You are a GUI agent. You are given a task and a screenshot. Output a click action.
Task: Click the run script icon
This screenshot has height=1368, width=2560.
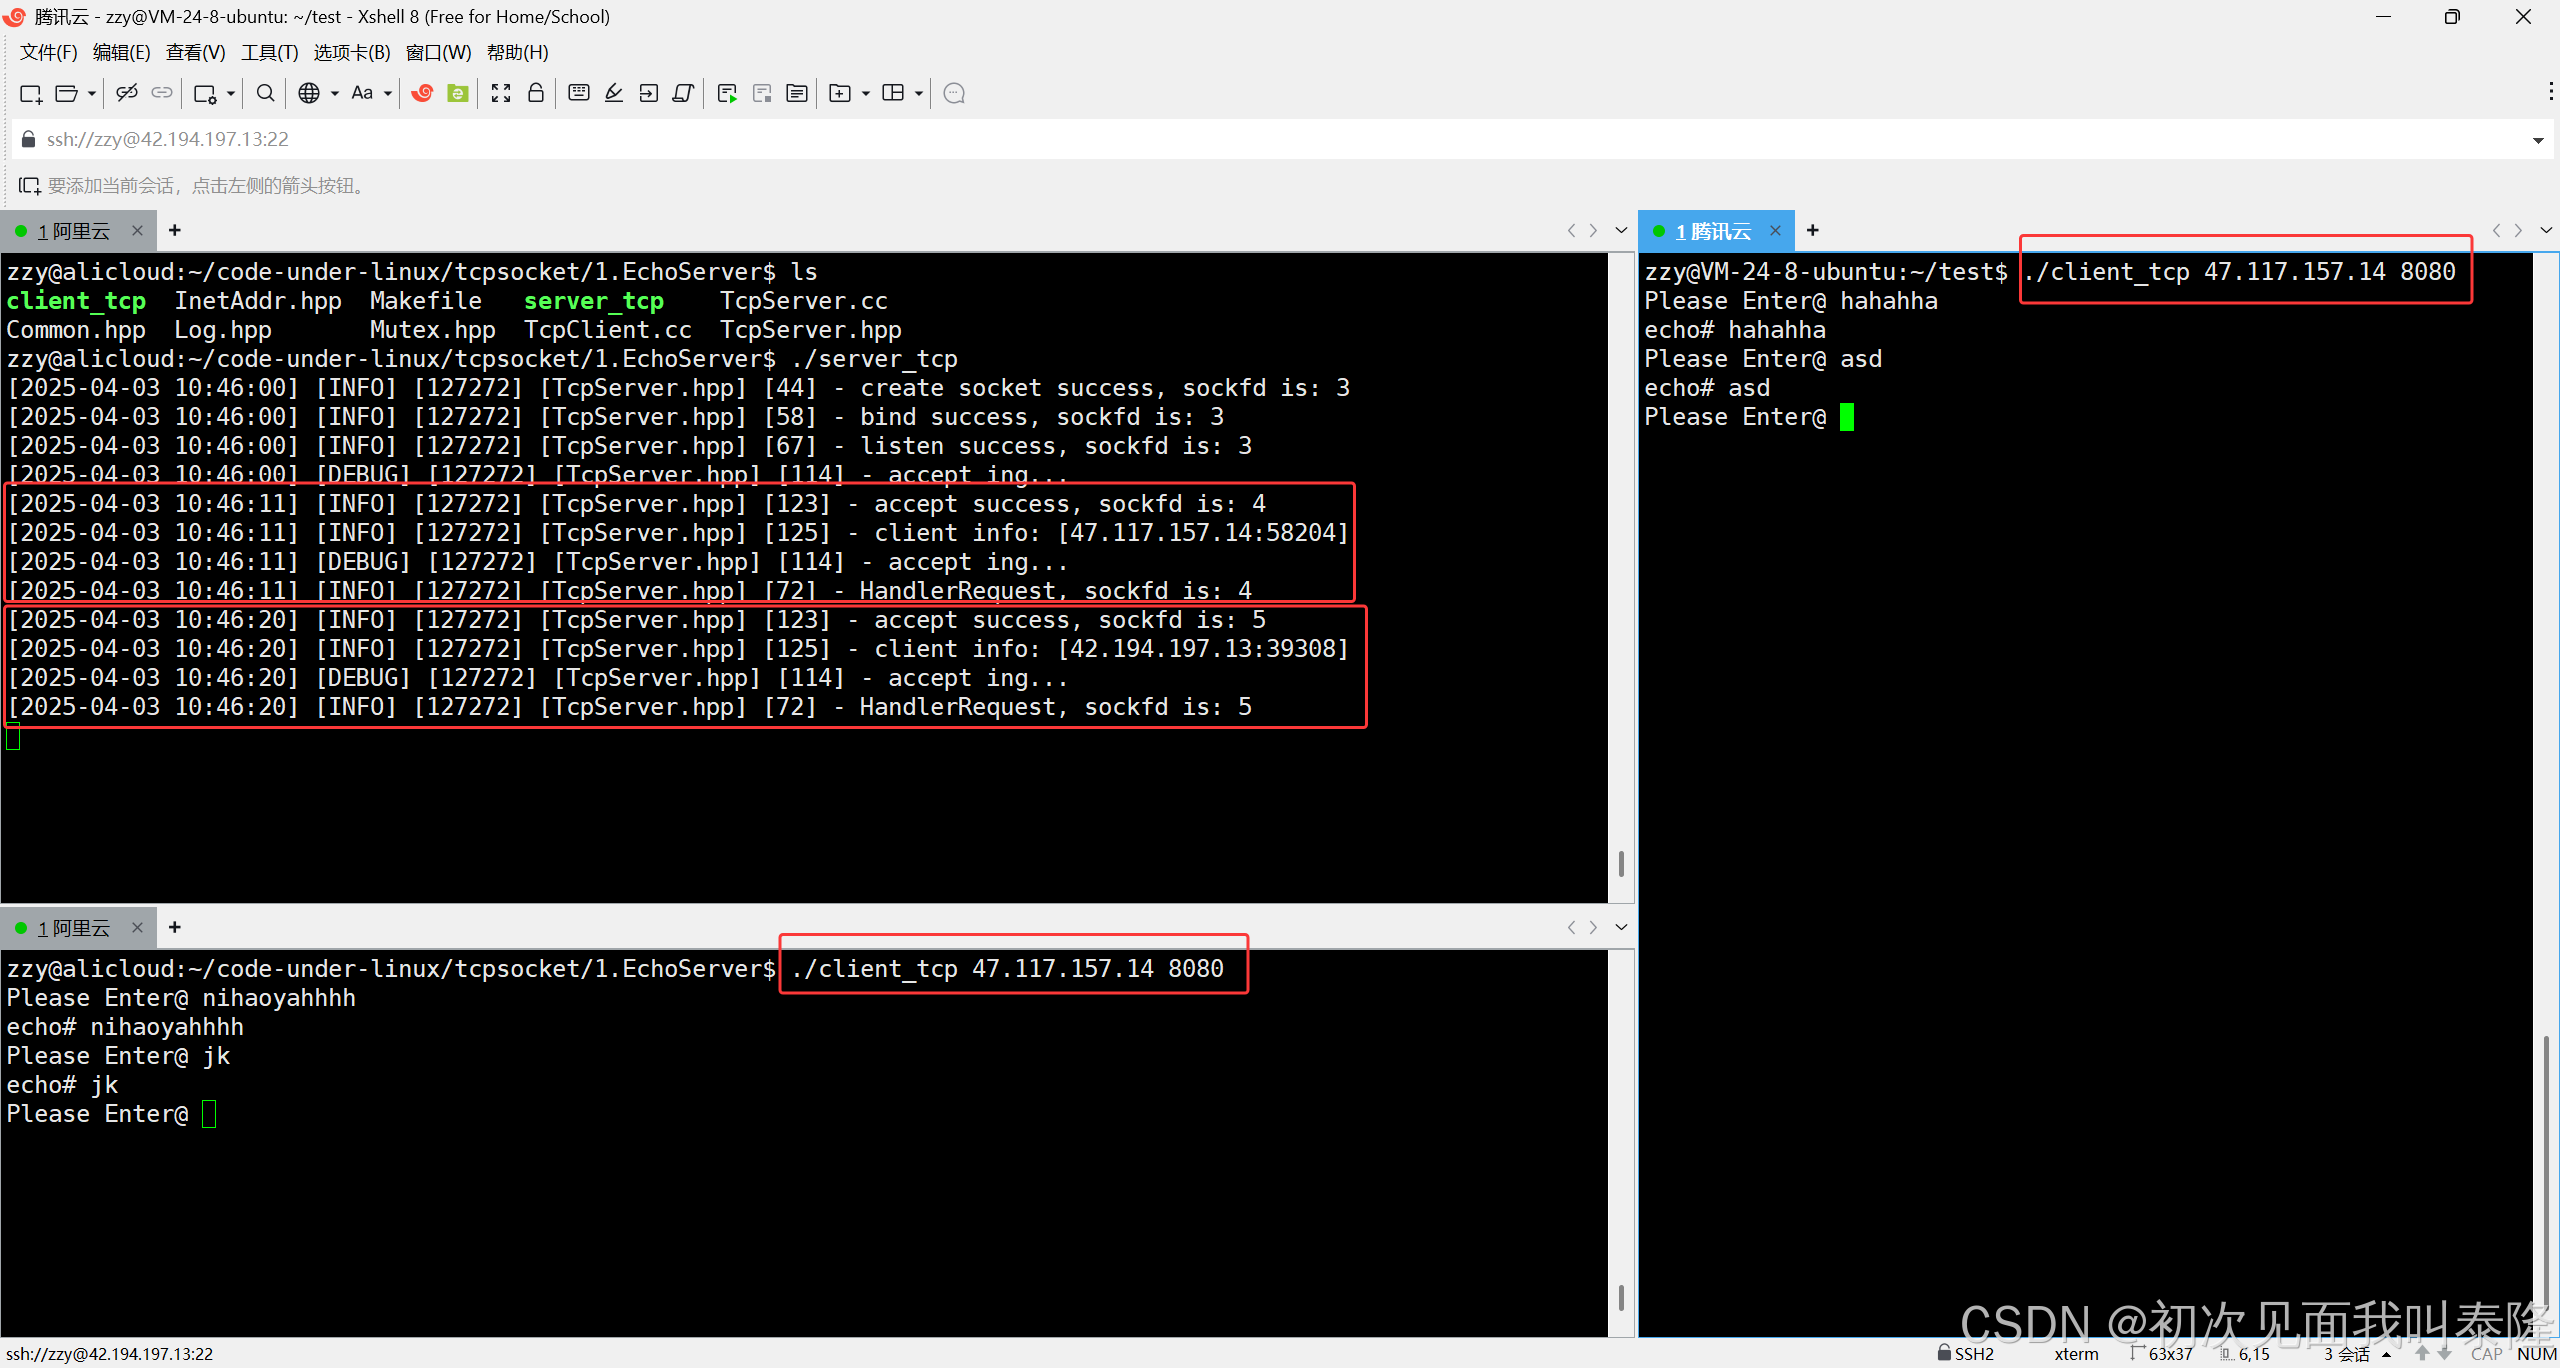tap(727, 93)
